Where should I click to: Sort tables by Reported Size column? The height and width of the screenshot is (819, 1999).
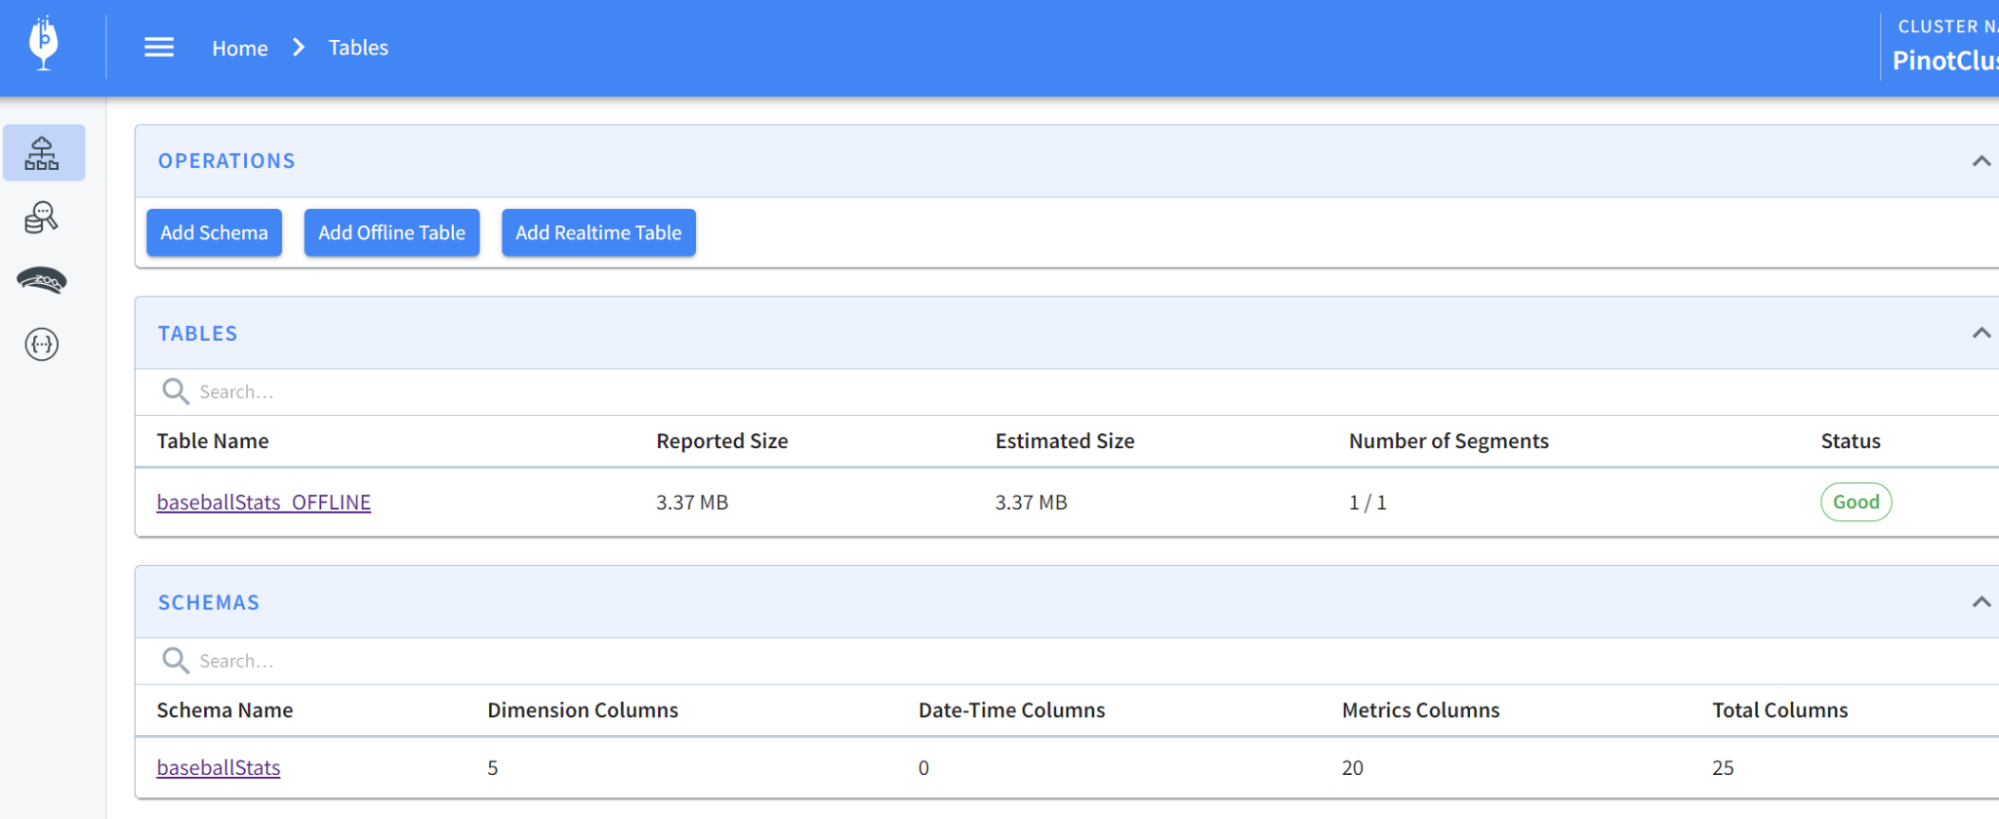[x=721, y=441]
